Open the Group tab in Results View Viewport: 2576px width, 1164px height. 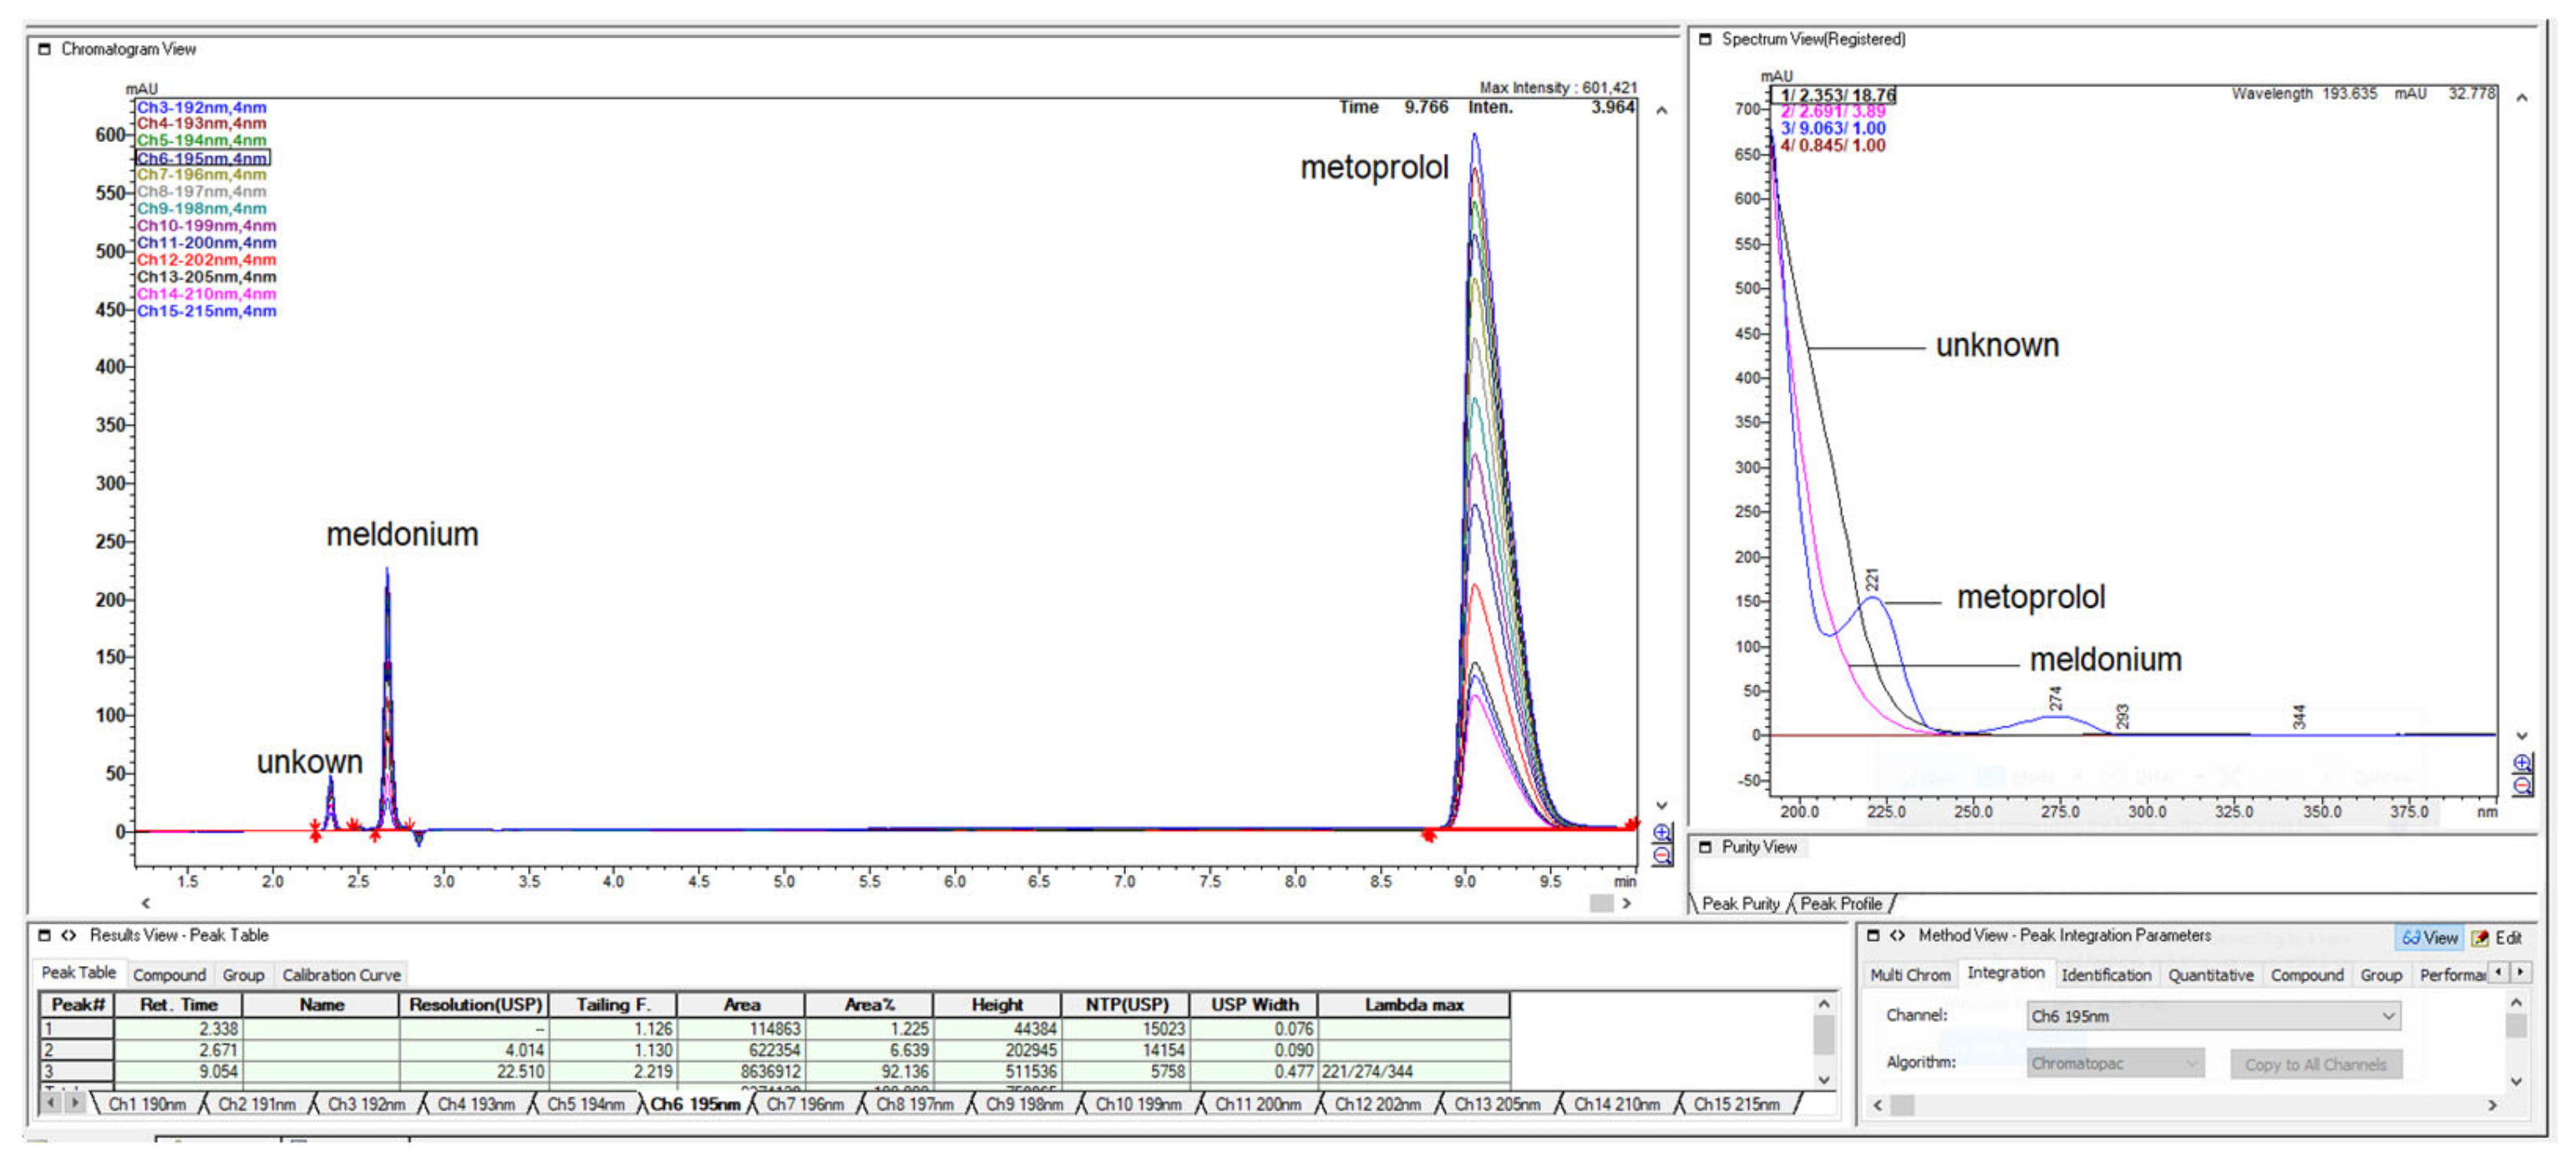[x=243, y=975]
